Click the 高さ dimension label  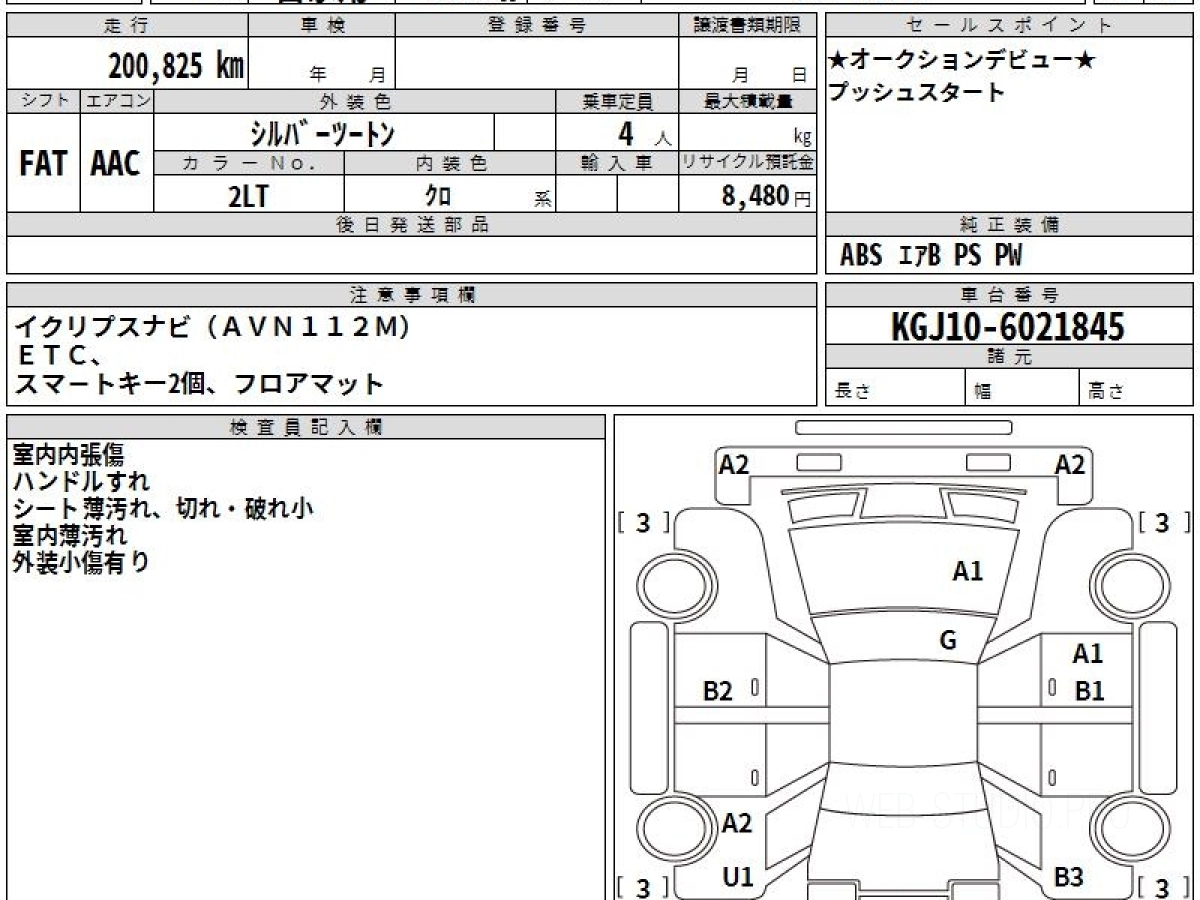point(1106,392)
